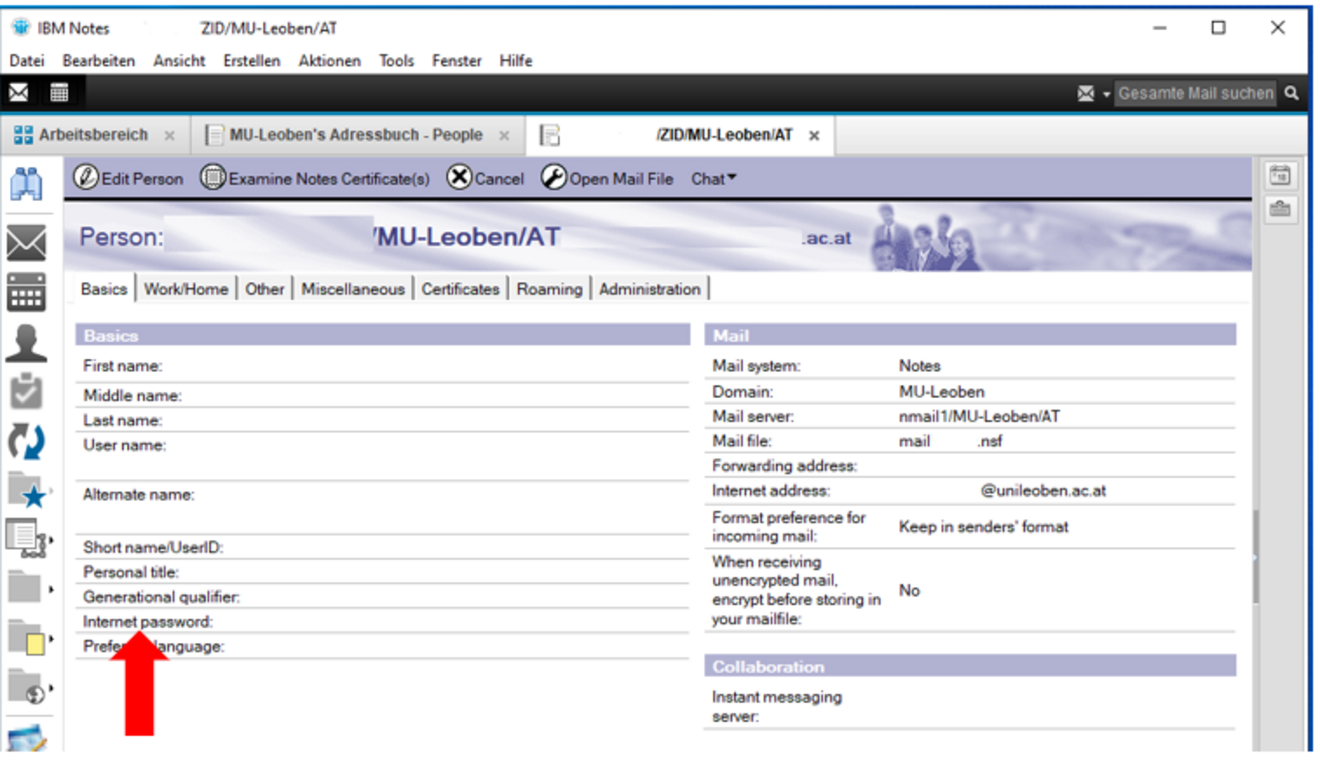The width and height of the screenshot is (1320, 762).
Task: Click the Edit Person button
Action: [x=129, y=179]
